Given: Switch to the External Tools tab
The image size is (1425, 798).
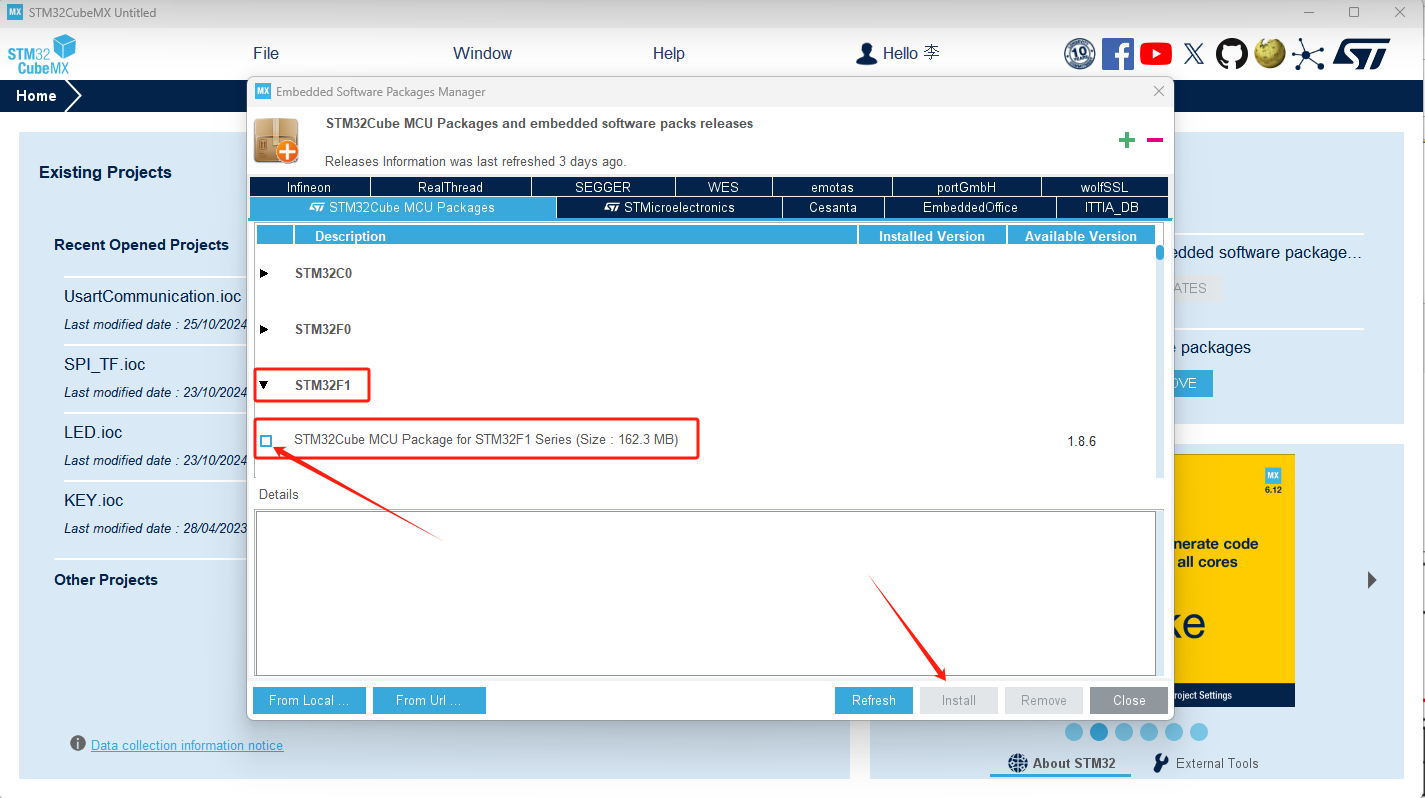Looking at the screenshot, I should pyautogui.click(x=1205, y=763).
